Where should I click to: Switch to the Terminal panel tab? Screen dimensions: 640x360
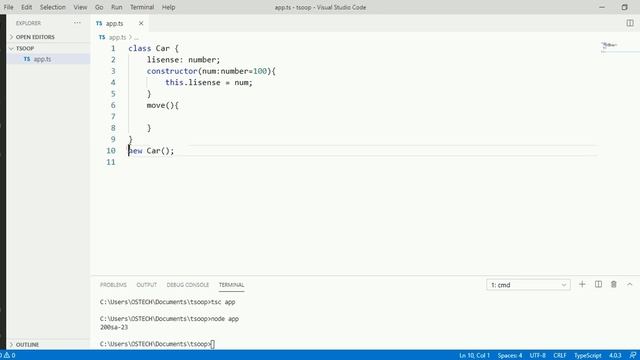231,285
